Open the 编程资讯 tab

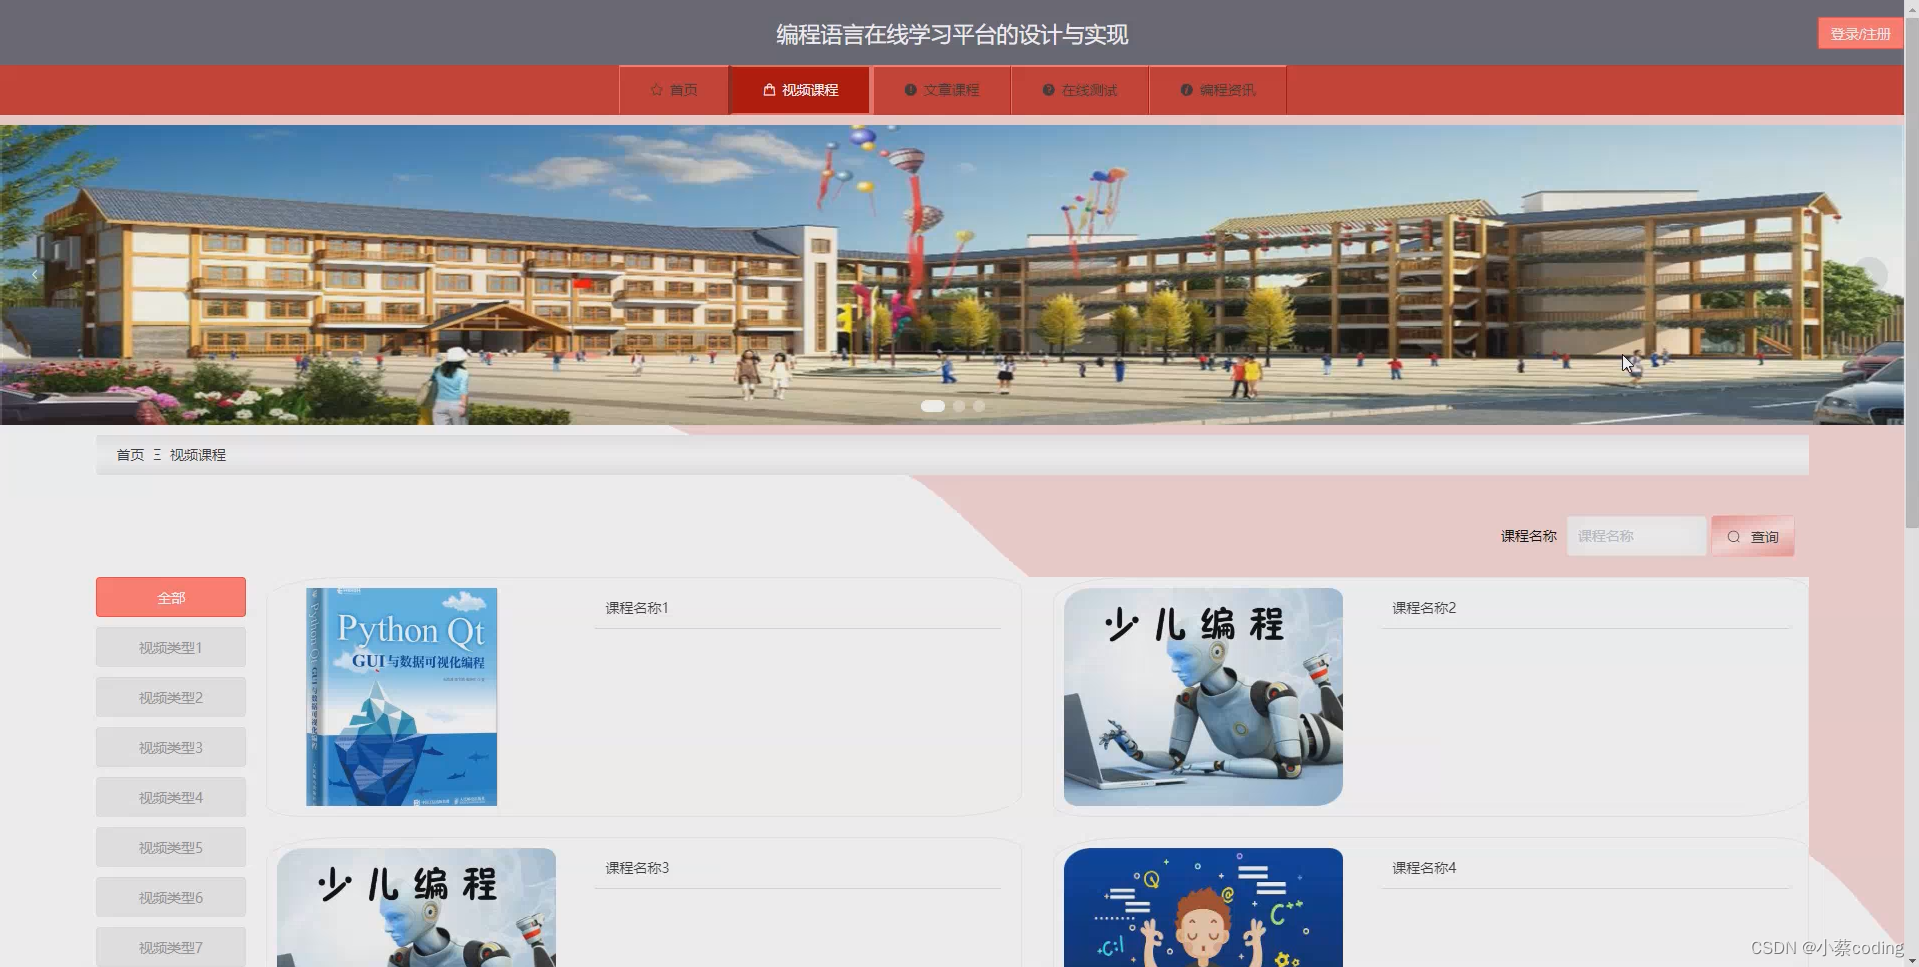[1217, 90]
